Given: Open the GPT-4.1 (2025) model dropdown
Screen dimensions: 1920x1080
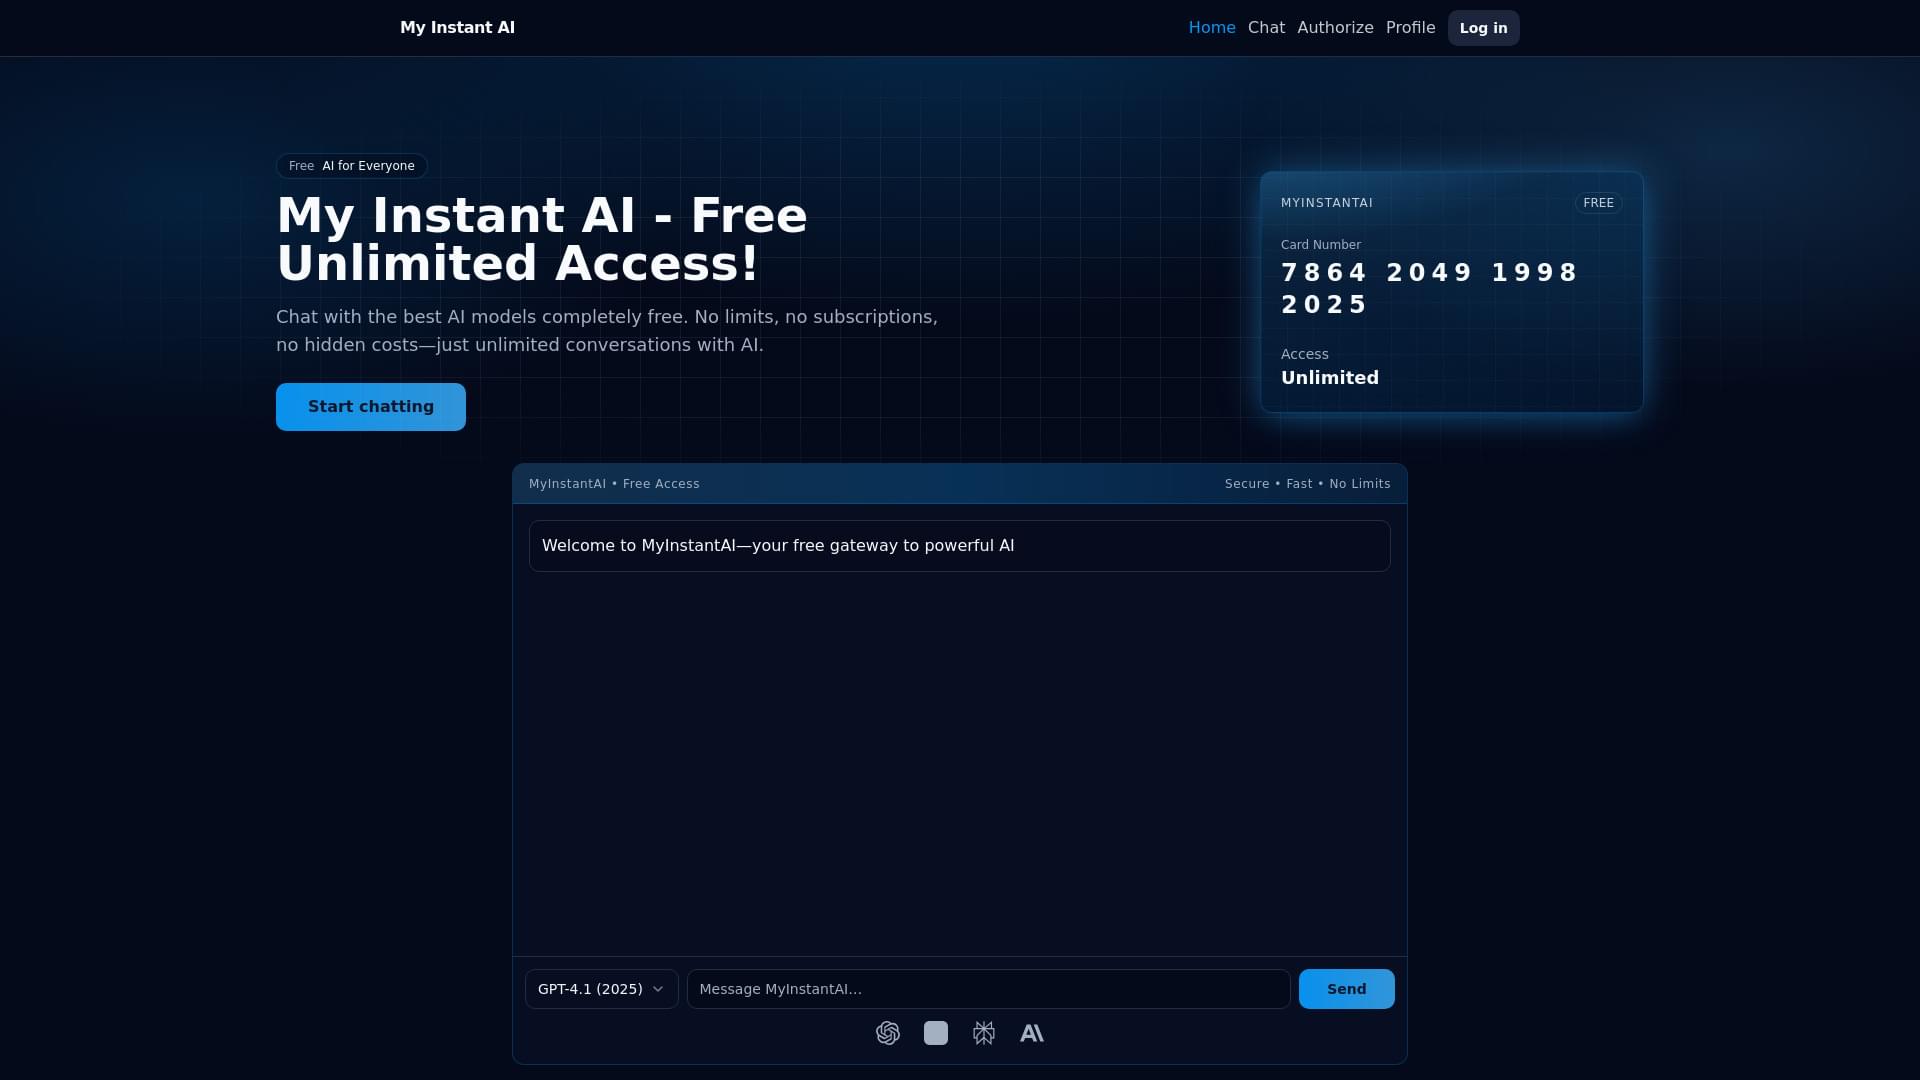Looking at the screenshot, I should pos(590,989).
